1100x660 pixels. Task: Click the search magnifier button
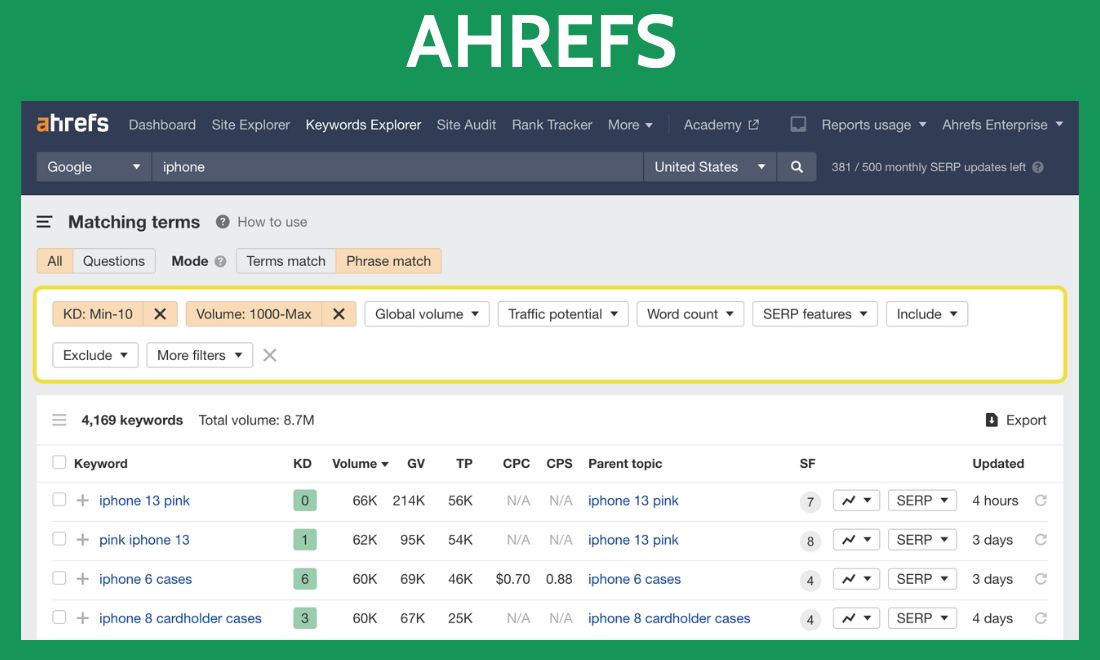tap(796, 167)
